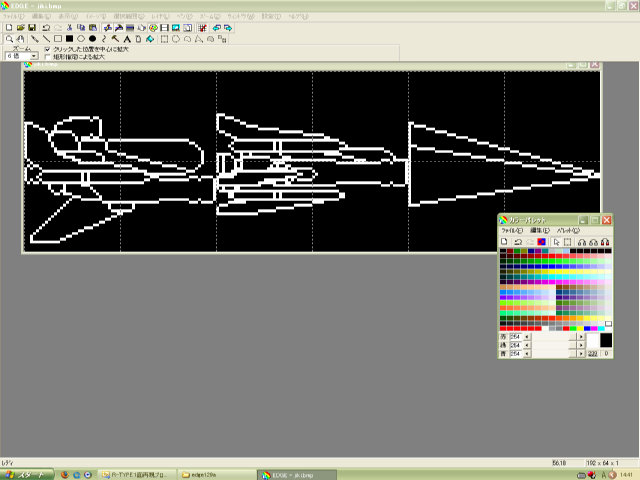The height and width of the screenshot is (480, 640).
Task: Click the red value input field
Action: pos(515,337)
